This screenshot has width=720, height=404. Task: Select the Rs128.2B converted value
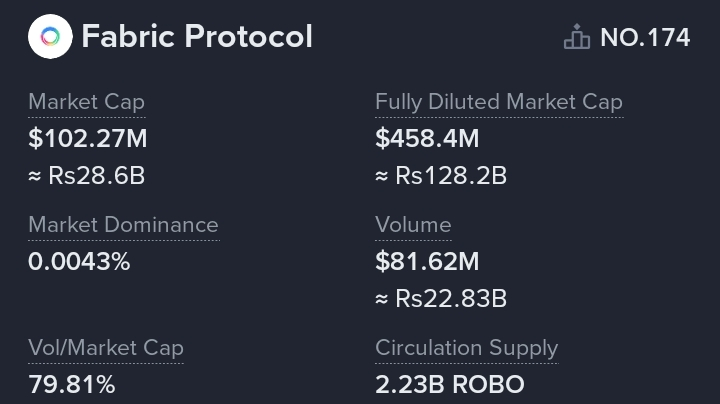pos(451,176)
